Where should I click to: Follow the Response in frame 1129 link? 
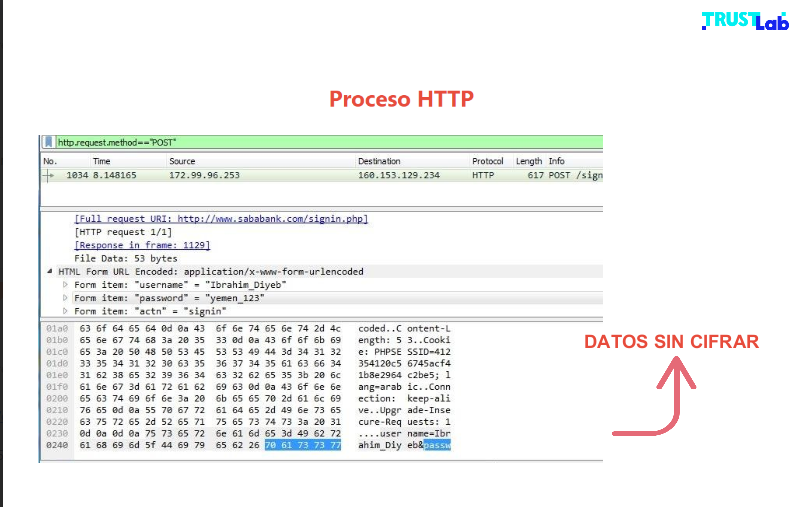point(142,244)
